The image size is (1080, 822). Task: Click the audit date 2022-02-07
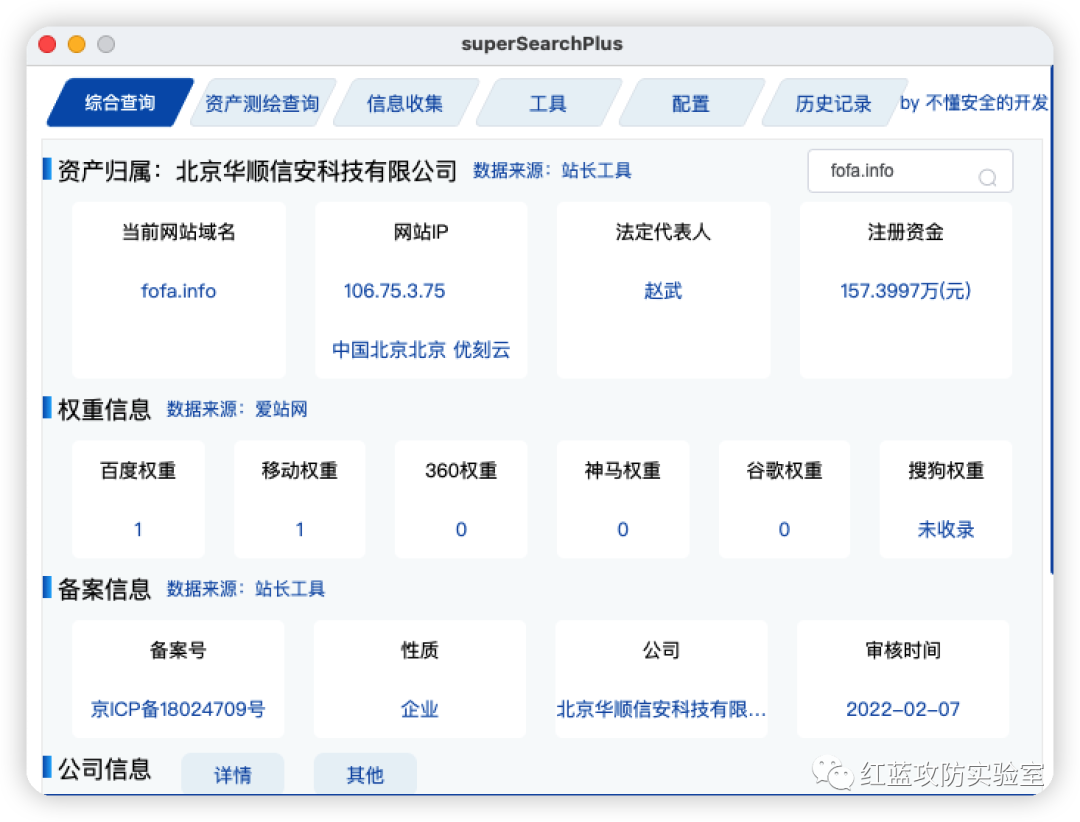coord(903,709)
